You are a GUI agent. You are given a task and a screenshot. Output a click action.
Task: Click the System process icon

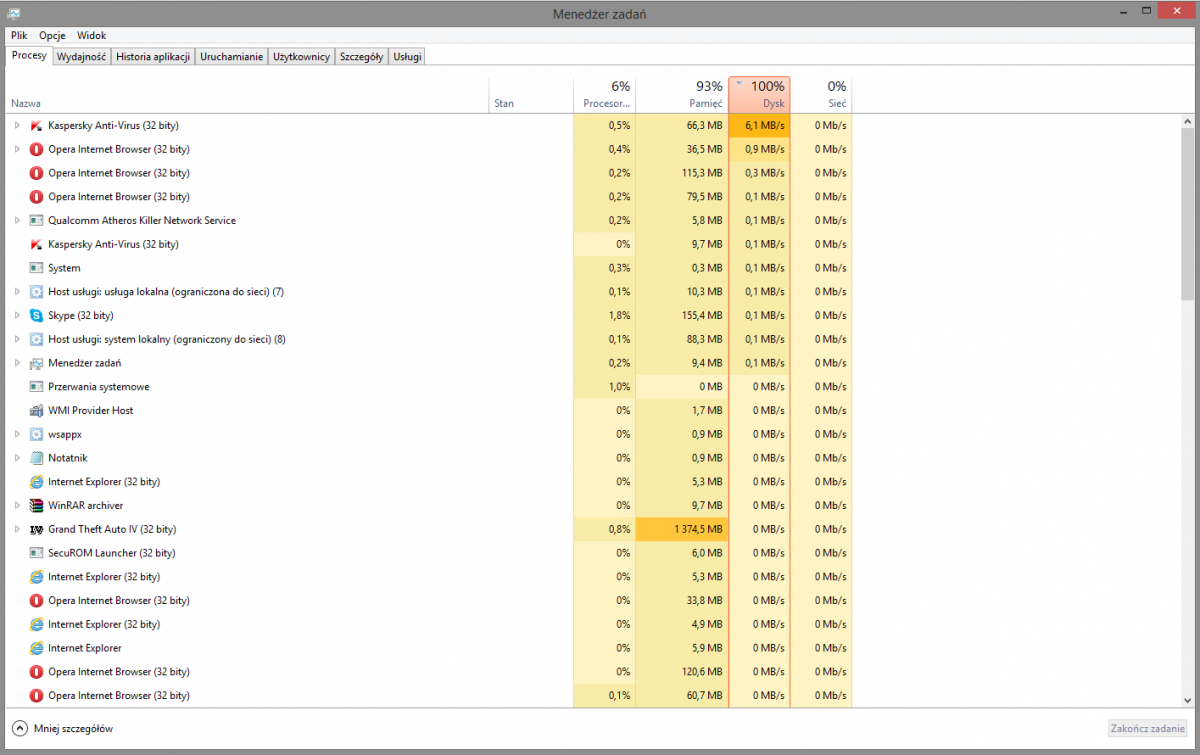pos(36,268)
